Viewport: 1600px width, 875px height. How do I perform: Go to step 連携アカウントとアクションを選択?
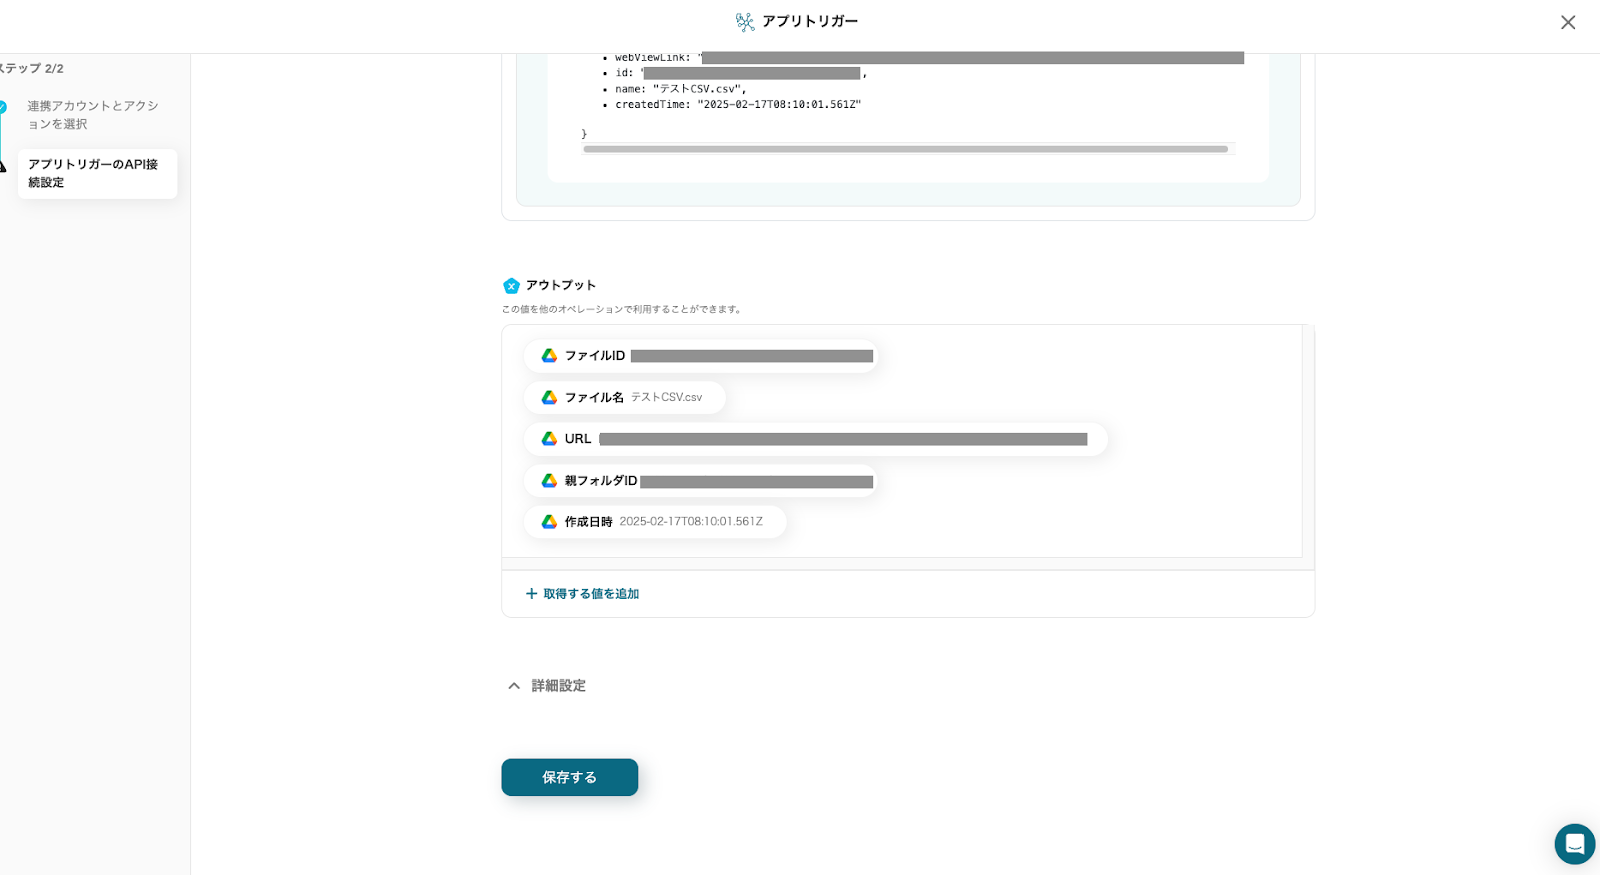tap(92, 115)
